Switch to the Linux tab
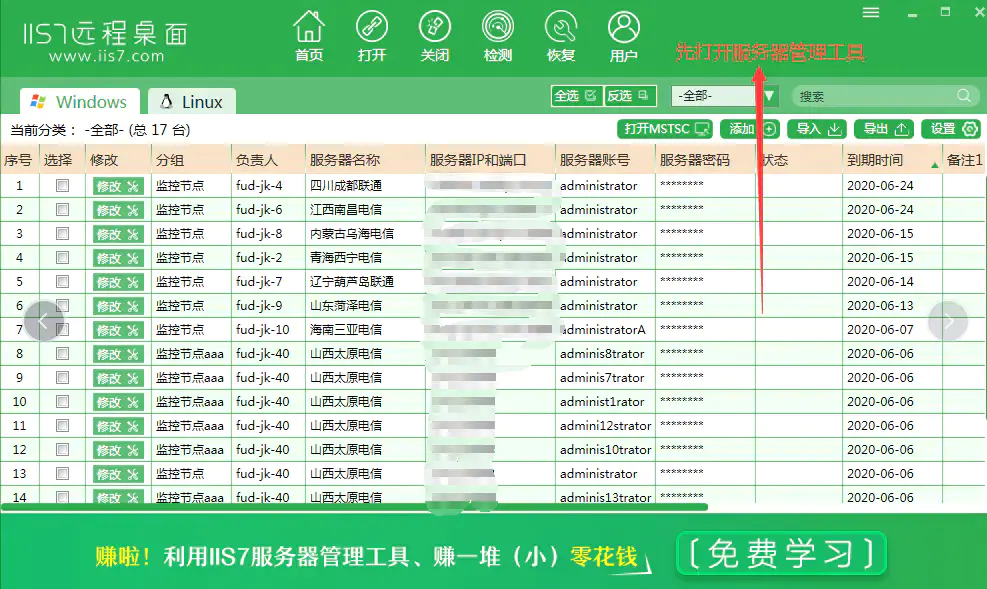987x589 pixels. click(x=192, y=101)
